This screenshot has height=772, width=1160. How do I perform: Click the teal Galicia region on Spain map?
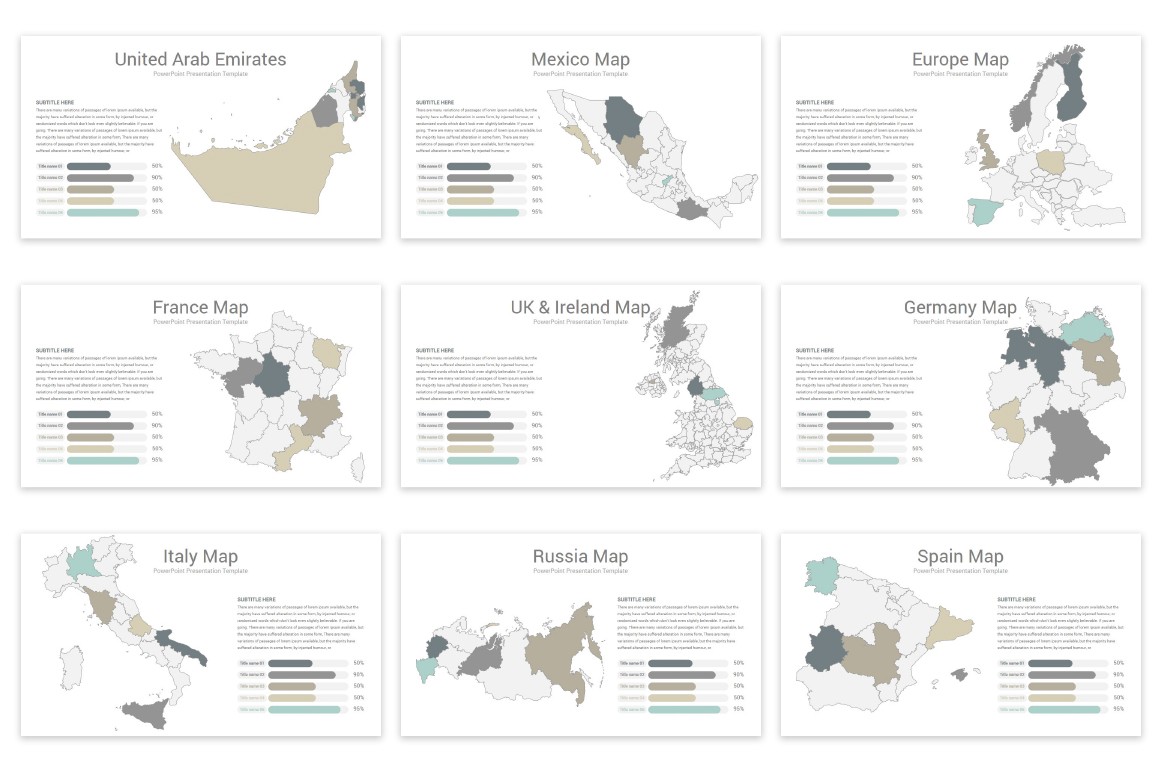[x=822, y=576]
